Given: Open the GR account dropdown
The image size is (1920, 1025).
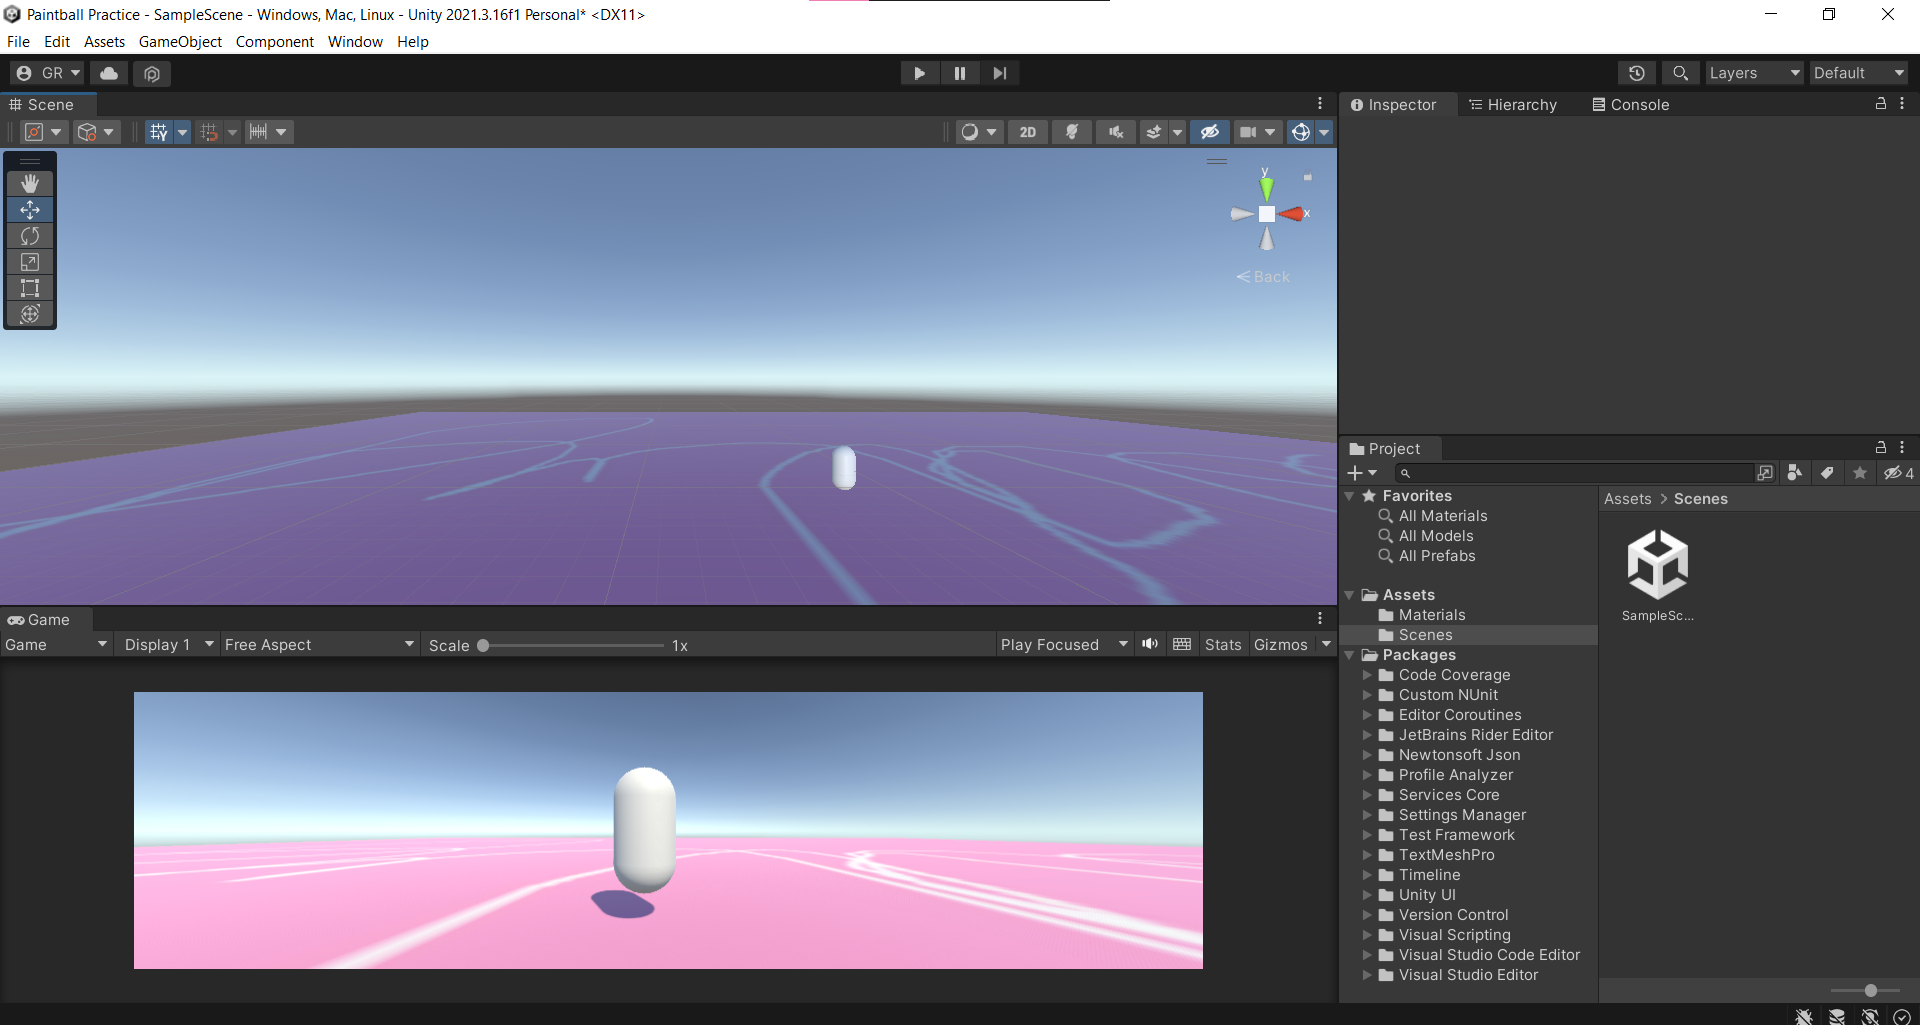Looking at the screenshot, I should tap(48, 73).
